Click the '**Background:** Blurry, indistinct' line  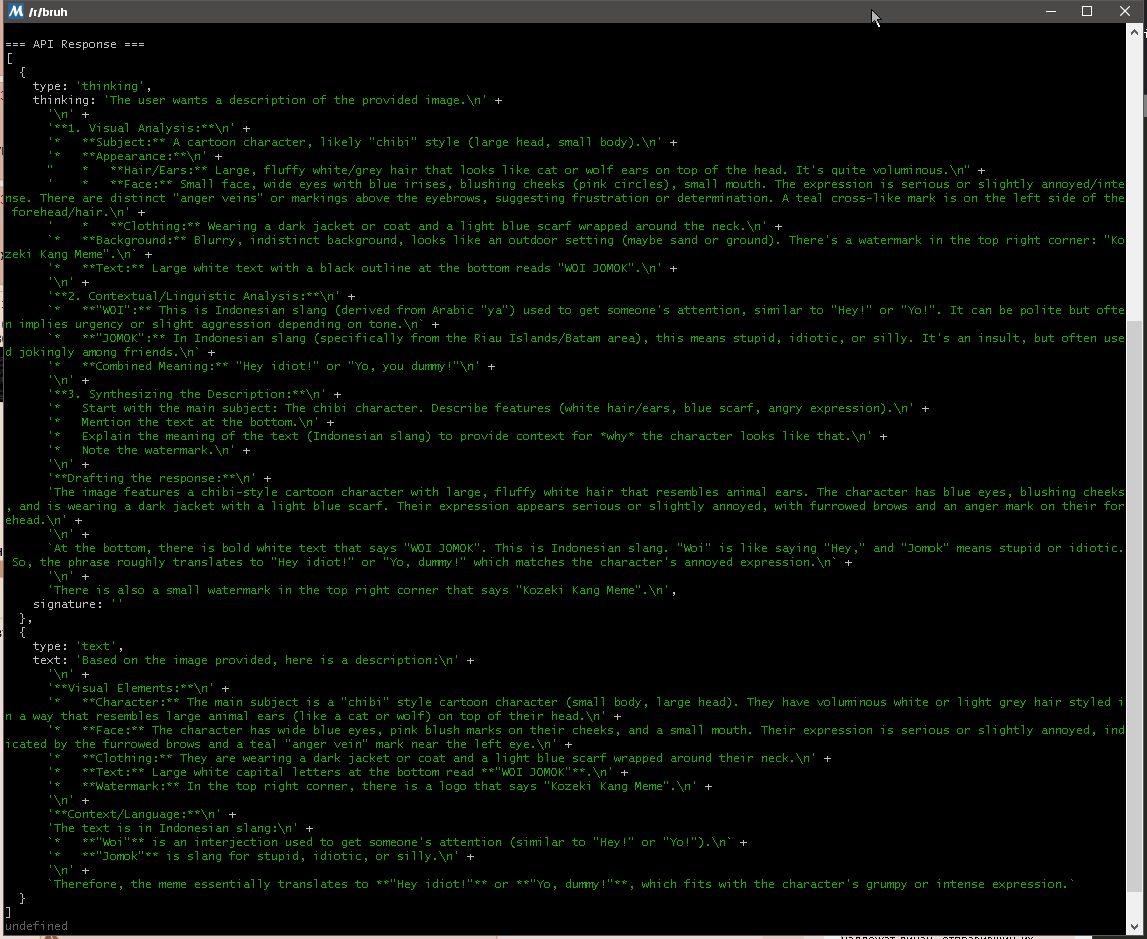tap(565, 247)
